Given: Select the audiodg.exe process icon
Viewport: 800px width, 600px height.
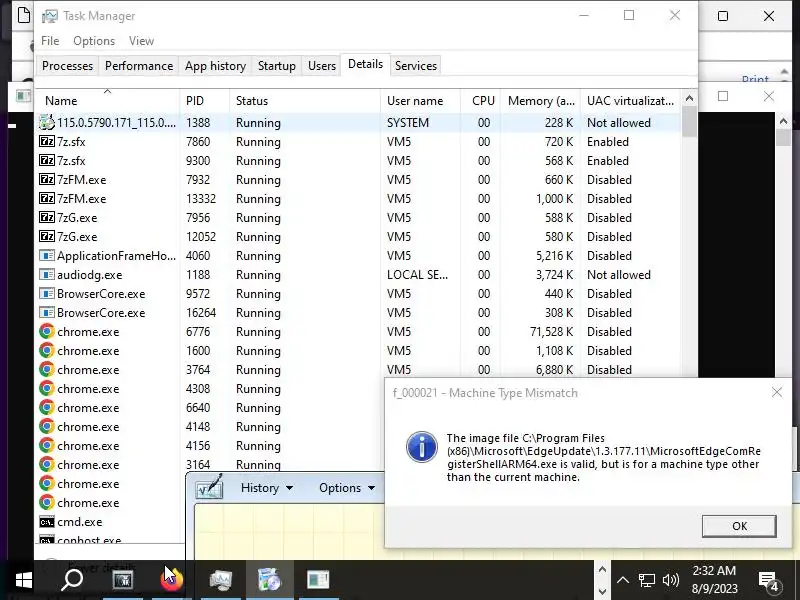Looking at the screenshot, I should [x=47, y=274].
